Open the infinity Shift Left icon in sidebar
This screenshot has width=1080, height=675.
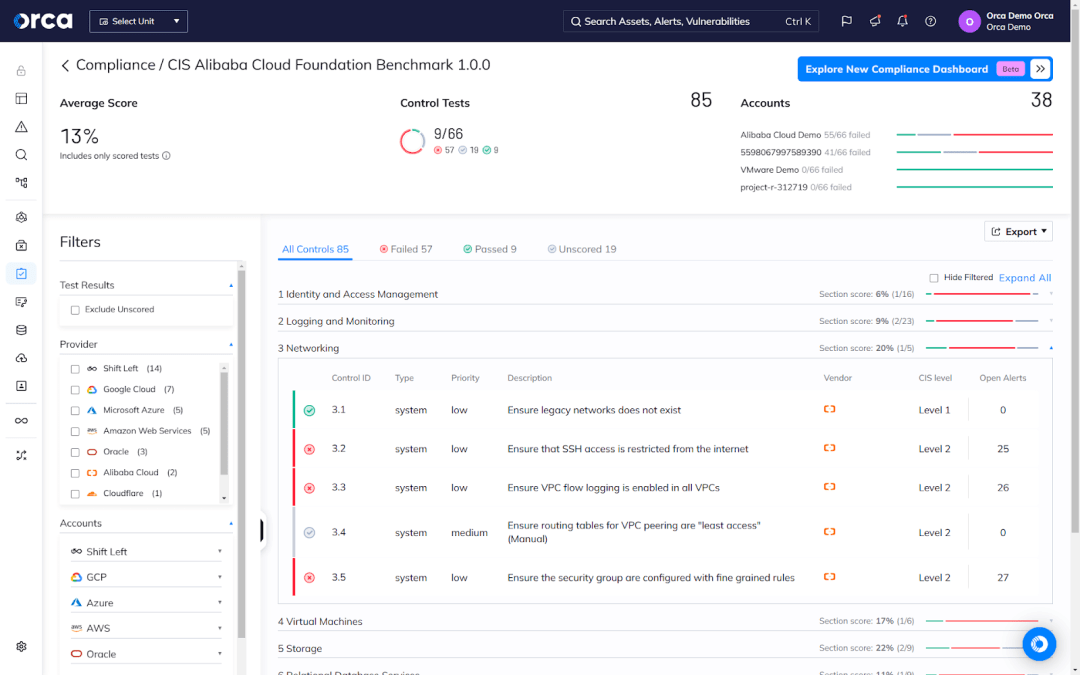pyautogui.click(x=21, y=421)
